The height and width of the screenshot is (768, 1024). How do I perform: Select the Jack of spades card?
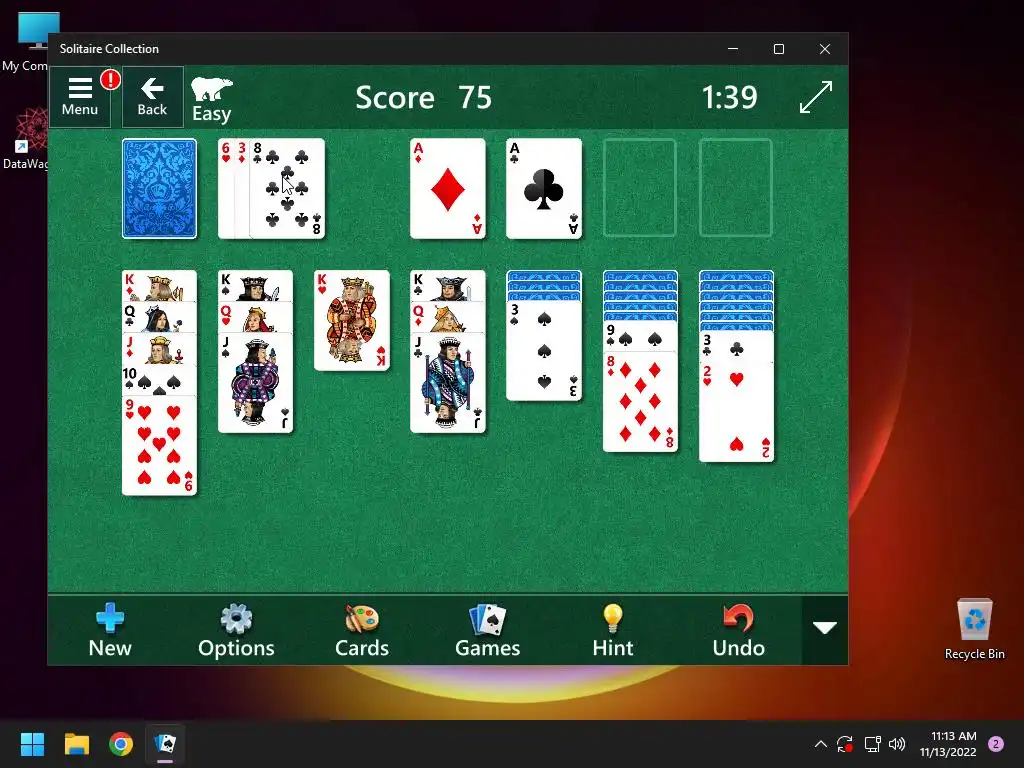tap(255, 383)
